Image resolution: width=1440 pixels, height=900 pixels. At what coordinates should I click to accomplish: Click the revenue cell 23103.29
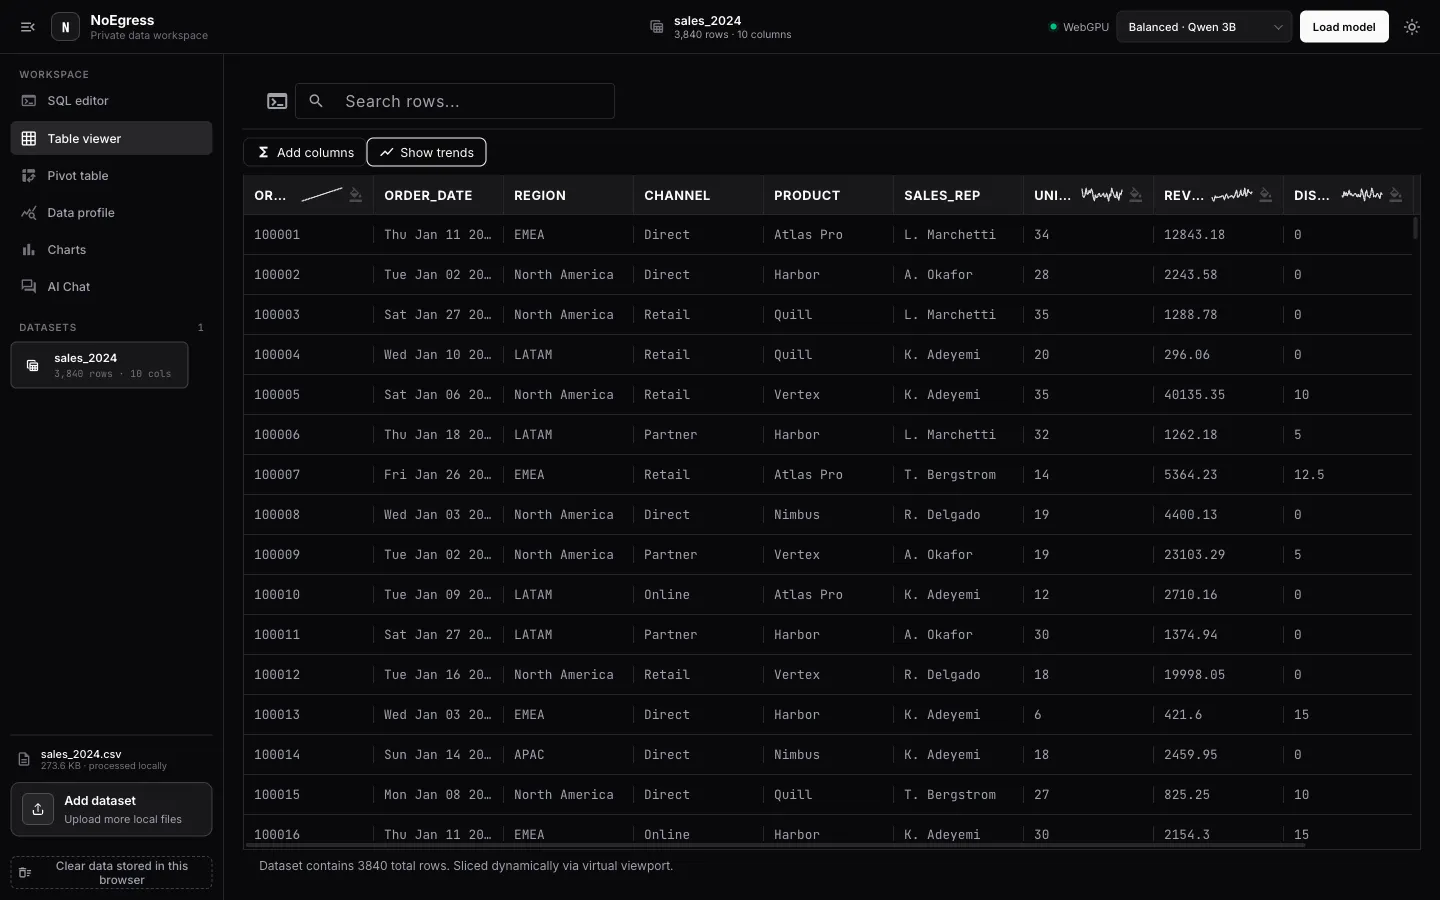coord(1218,555)
